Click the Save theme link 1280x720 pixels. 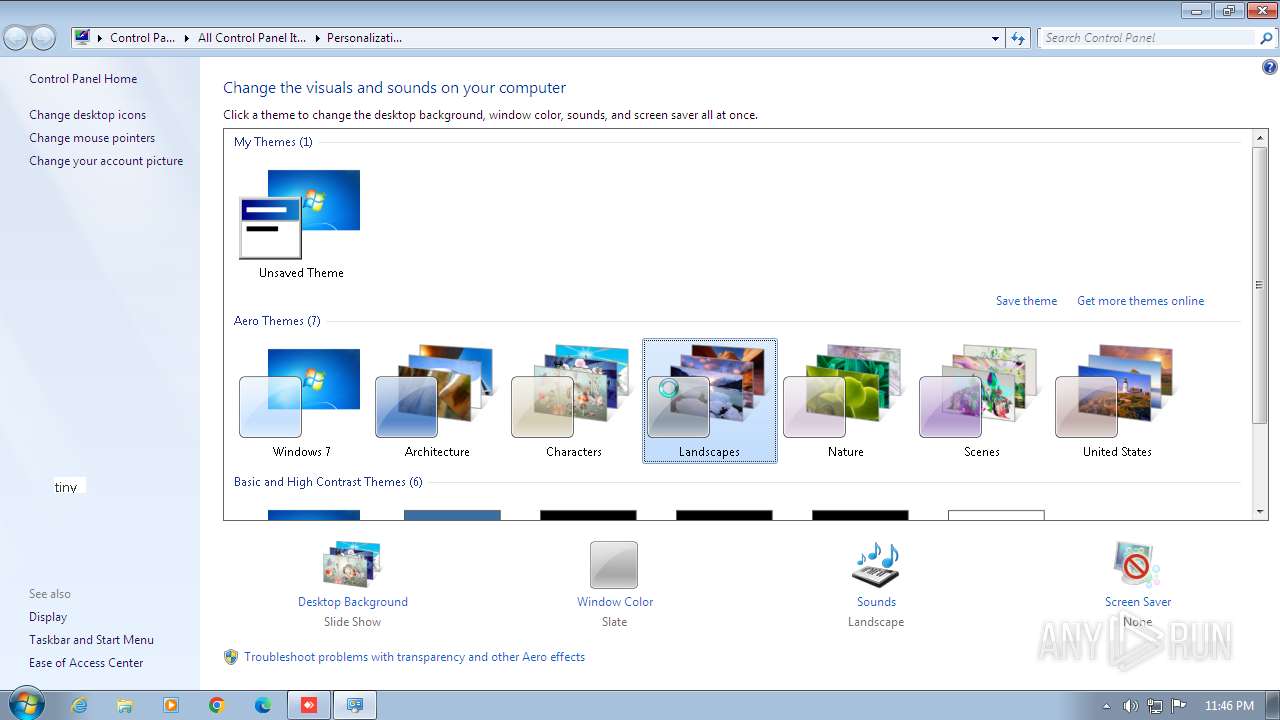(x=1026, y=301)
